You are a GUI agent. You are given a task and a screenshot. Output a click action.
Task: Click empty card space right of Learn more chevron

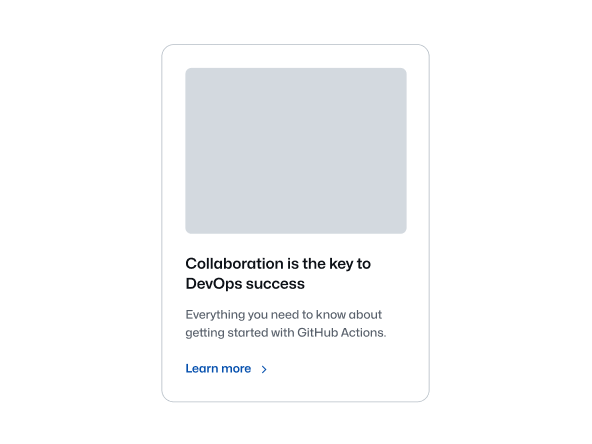[x=340, y=369]
